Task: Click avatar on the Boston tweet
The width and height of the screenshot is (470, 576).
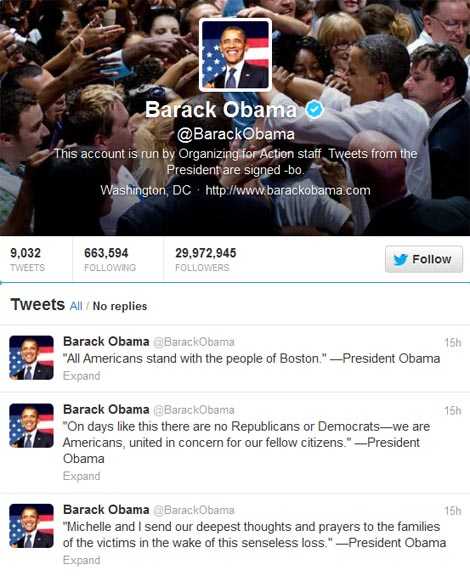Action: [x=32, y=357]
